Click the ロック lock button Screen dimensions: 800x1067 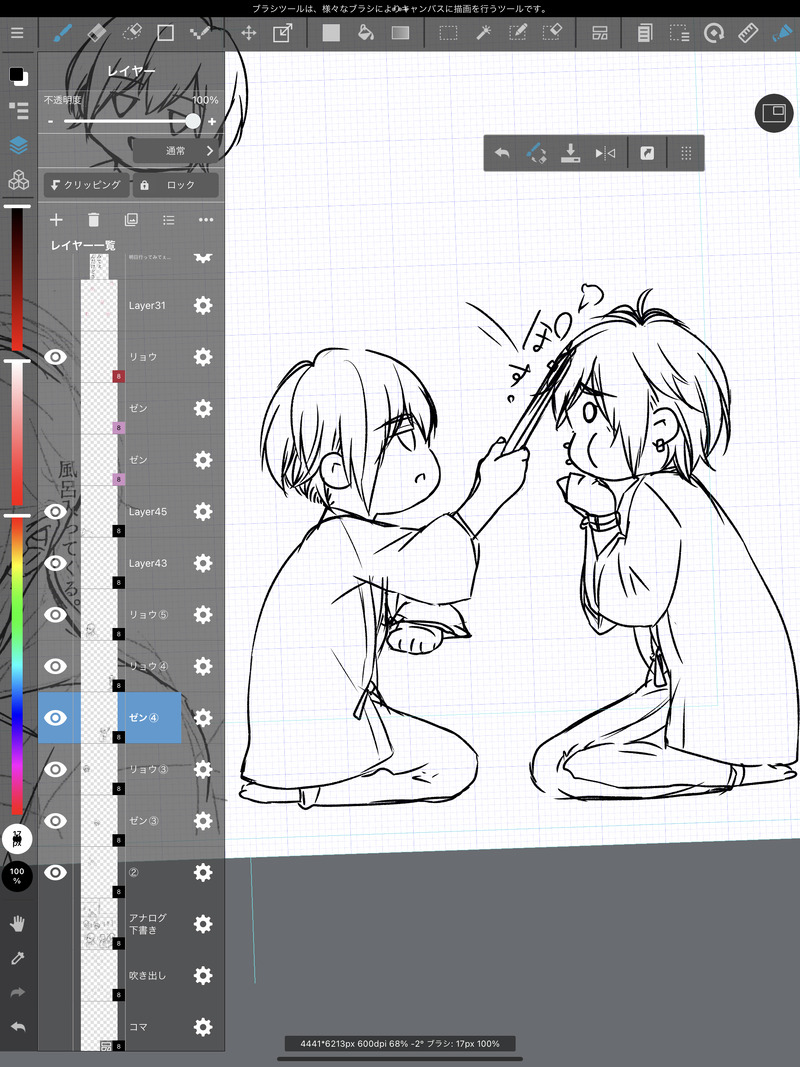click(x=176, y=185)
